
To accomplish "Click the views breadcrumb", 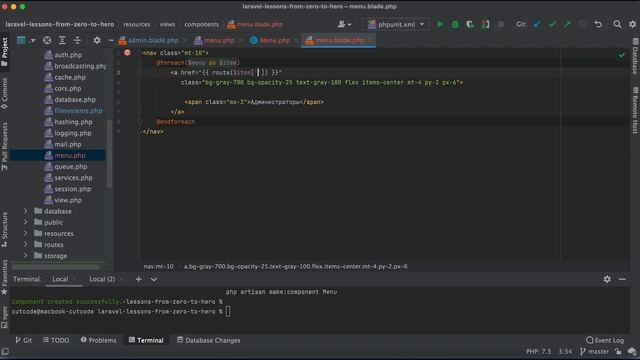I will [167, 24].
